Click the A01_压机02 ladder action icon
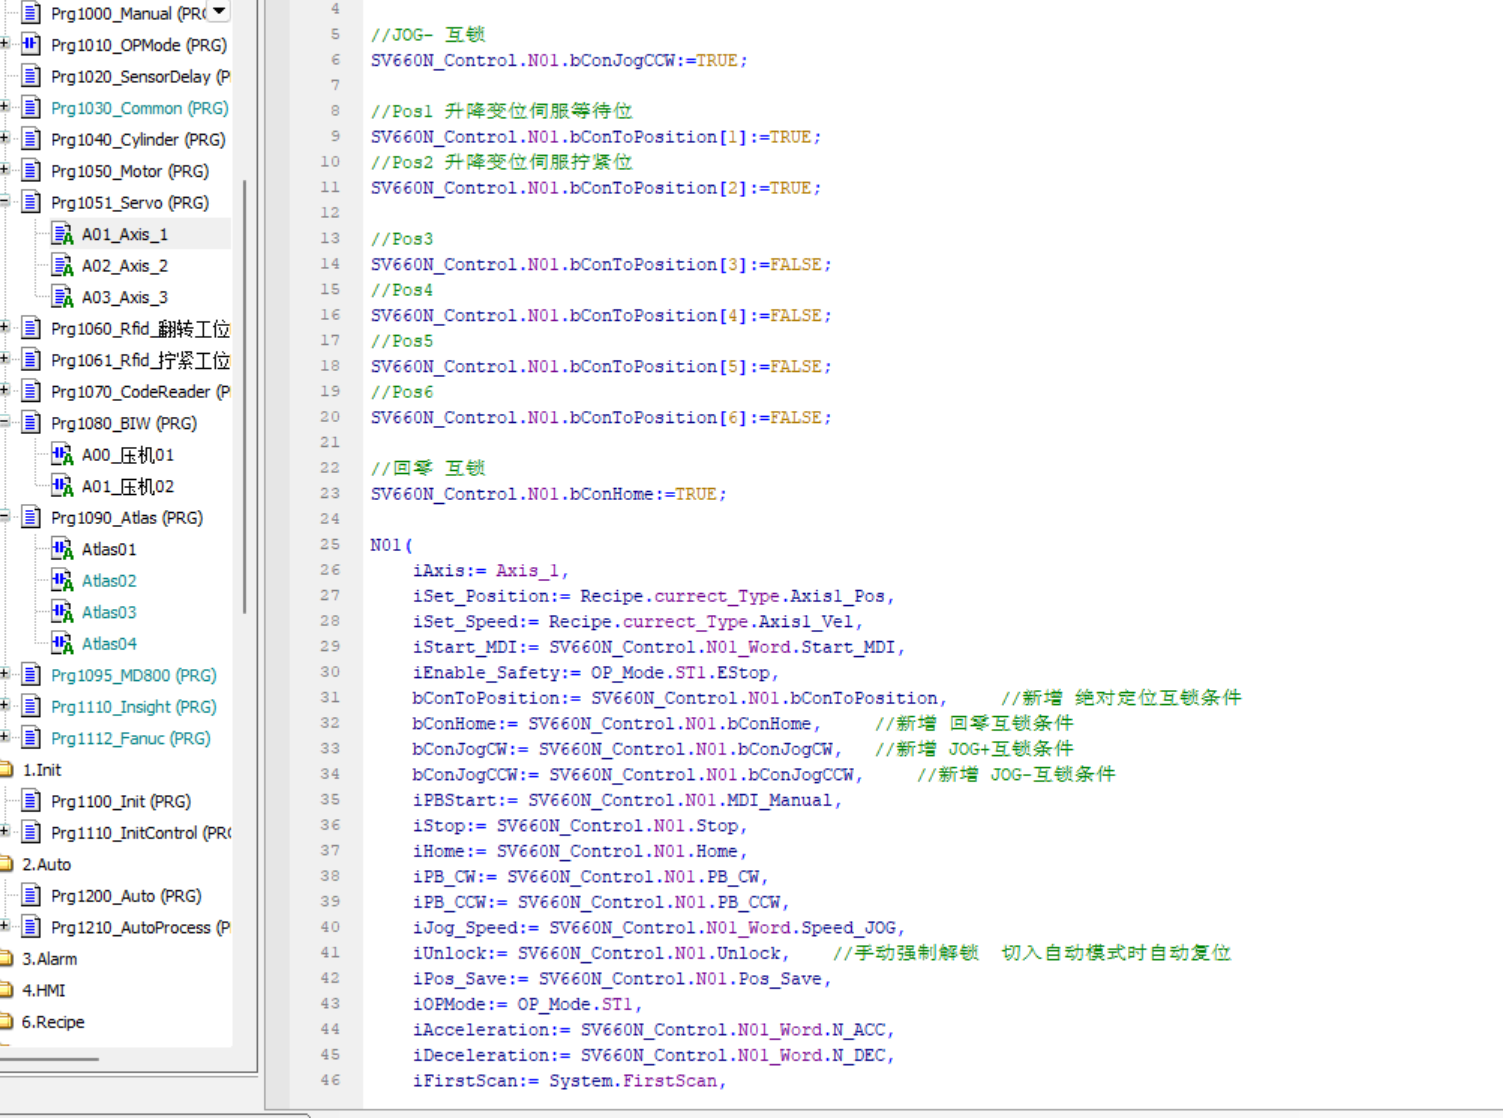Viewport: 1503px width, 1118px height. point(62,486)
